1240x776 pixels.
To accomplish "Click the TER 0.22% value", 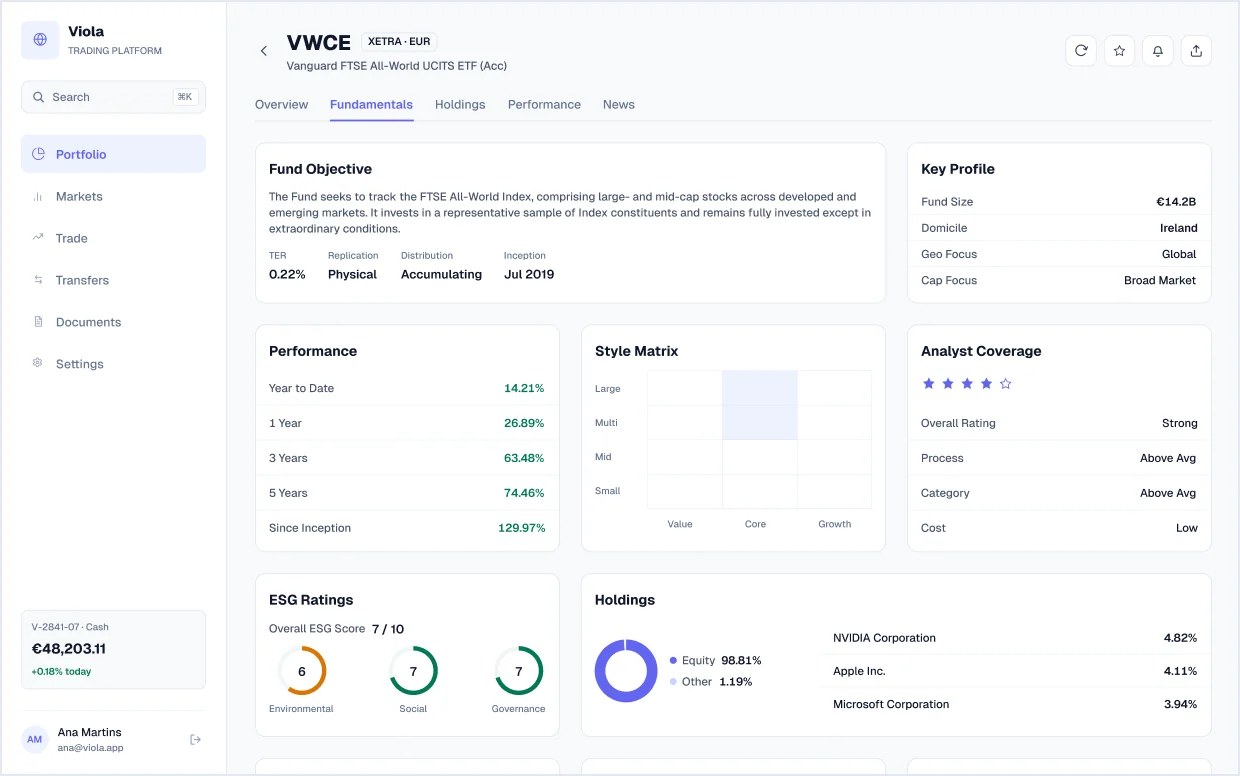I will click(287, 274).
